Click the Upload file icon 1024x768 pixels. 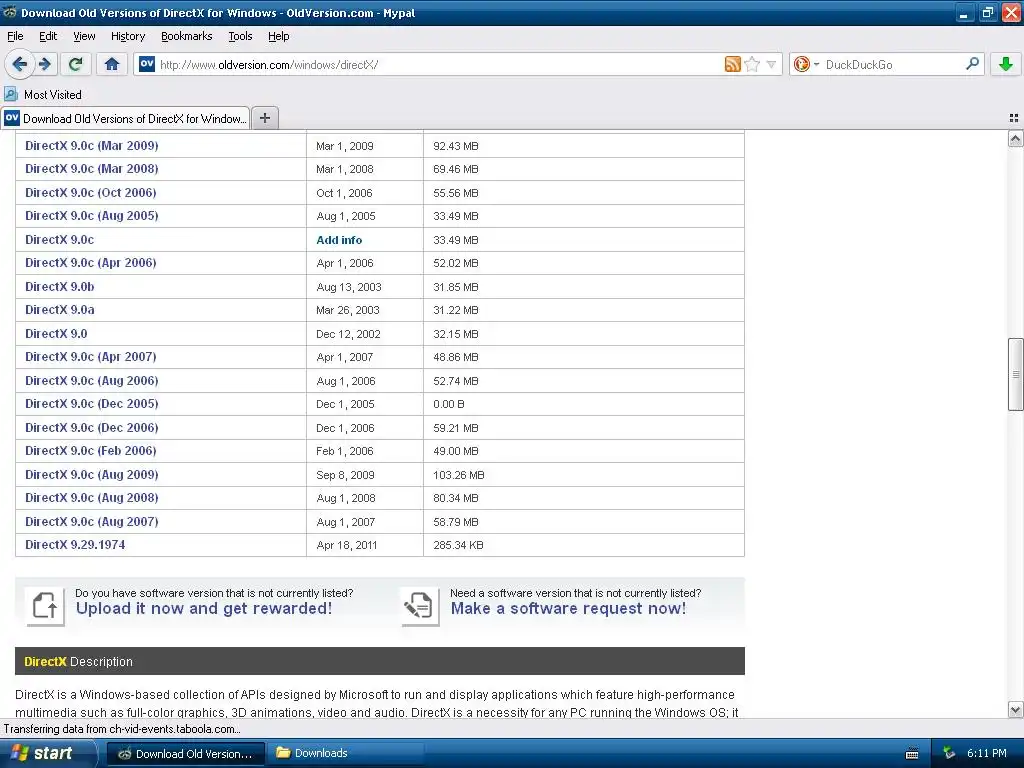click(45, 605)
